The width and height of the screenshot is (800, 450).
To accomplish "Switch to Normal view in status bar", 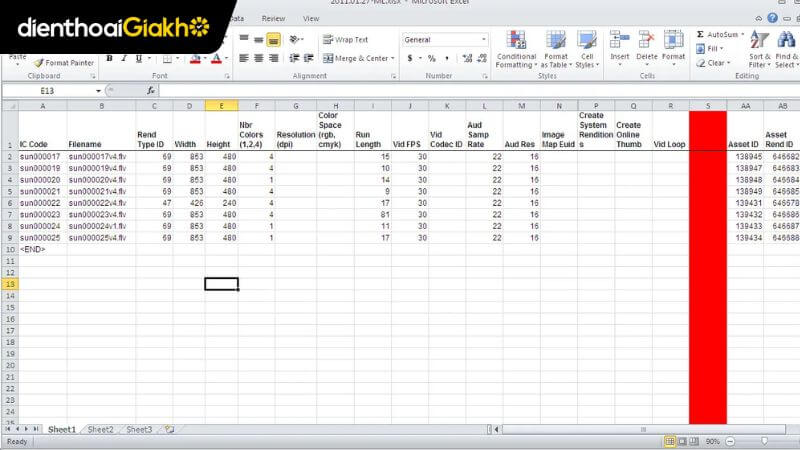I will (x=669, y=441).
